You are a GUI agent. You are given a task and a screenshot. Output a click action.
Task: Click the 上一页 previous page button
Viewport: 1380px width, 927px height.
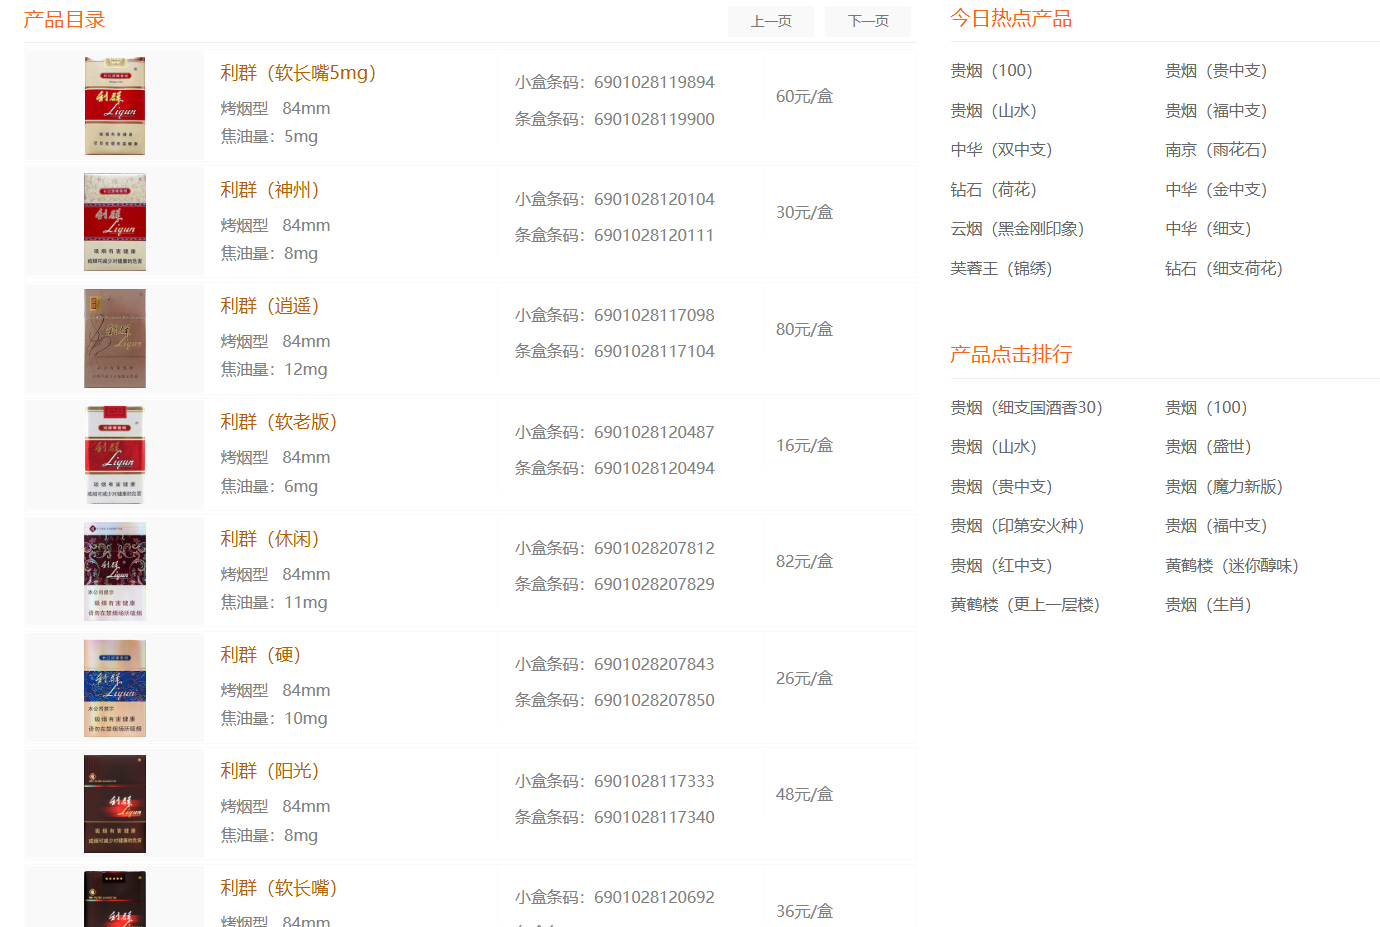[x=771, y=21]
